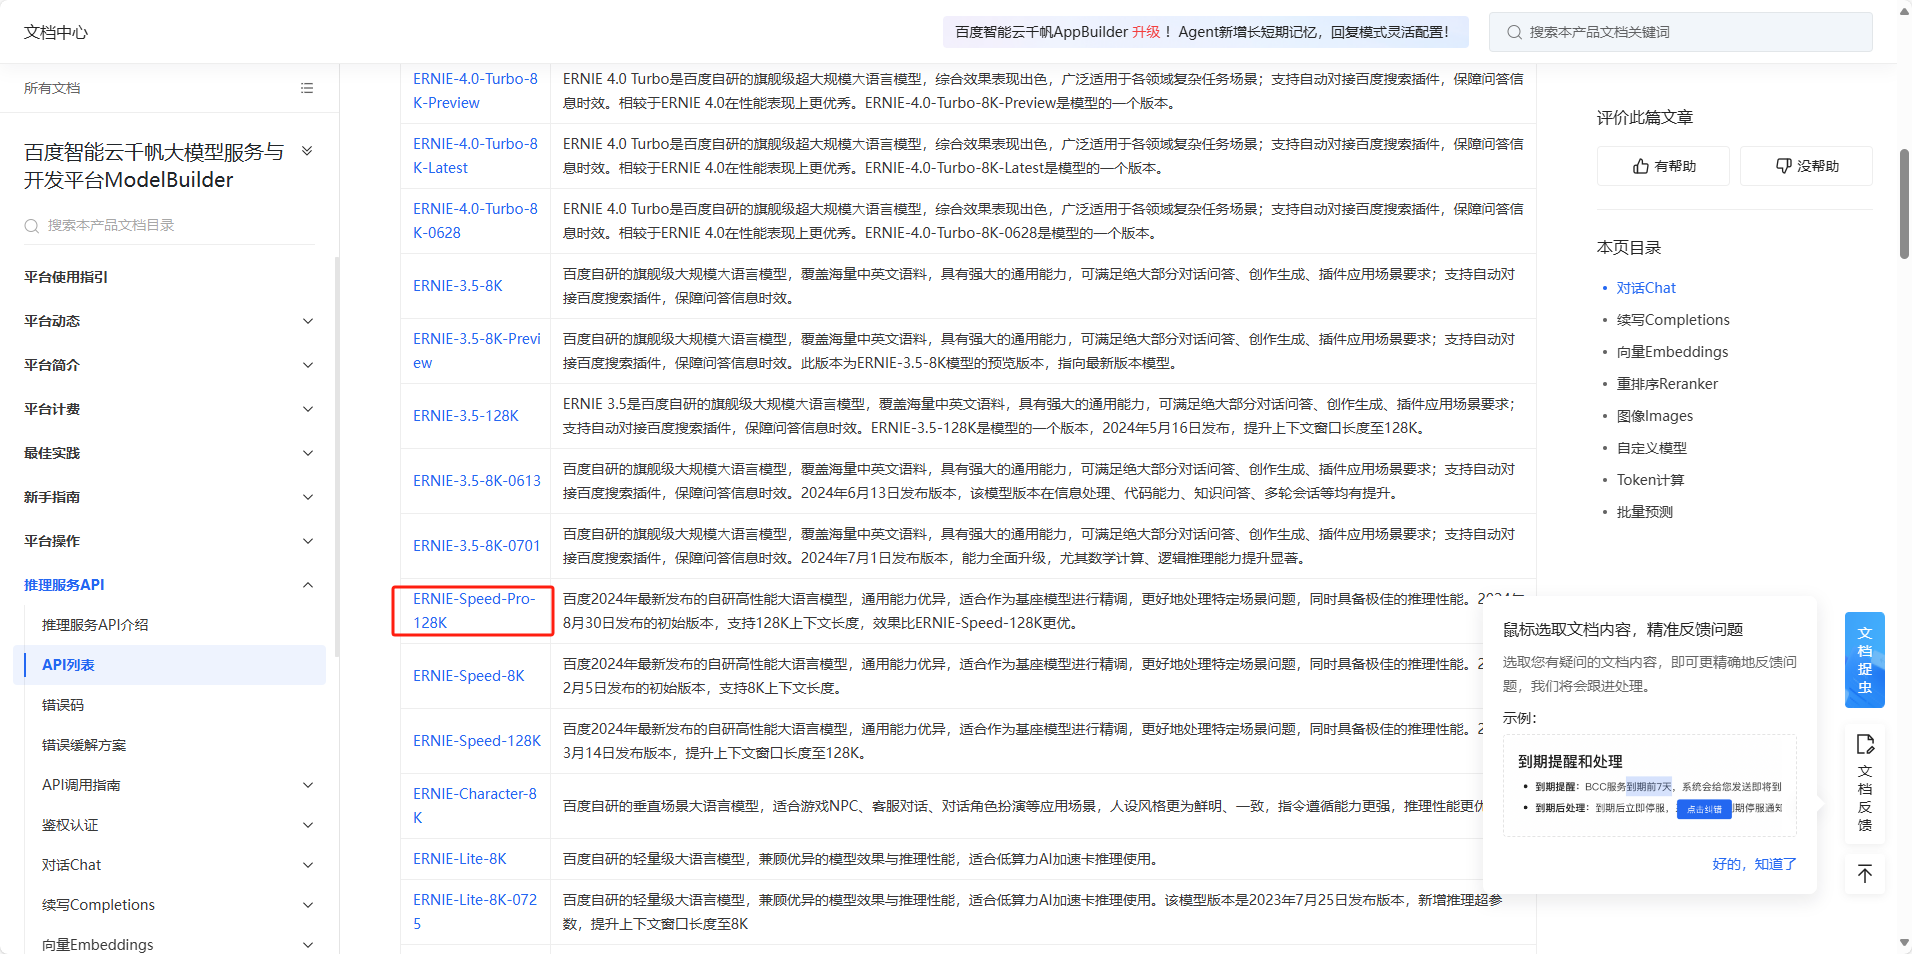Expand the 平台操作 section
Viewport: 1912px width, 954px height.
308,541
